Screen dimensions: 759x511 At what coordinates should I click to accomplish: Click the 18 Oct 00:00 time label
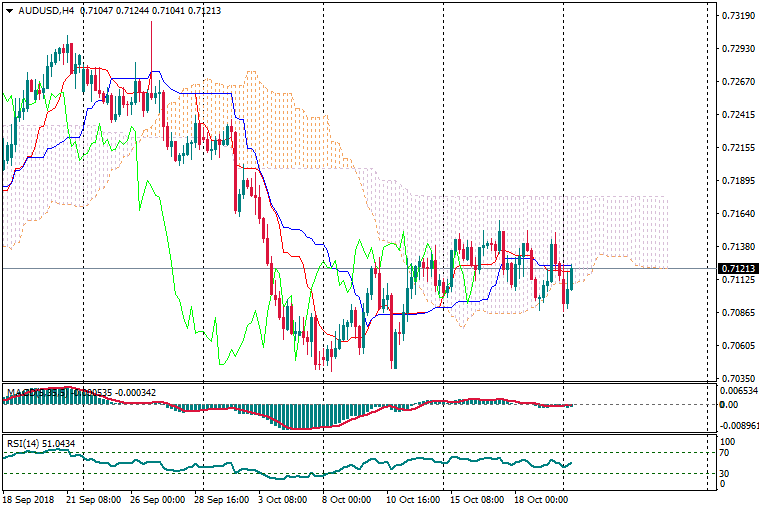coord(539,499)
